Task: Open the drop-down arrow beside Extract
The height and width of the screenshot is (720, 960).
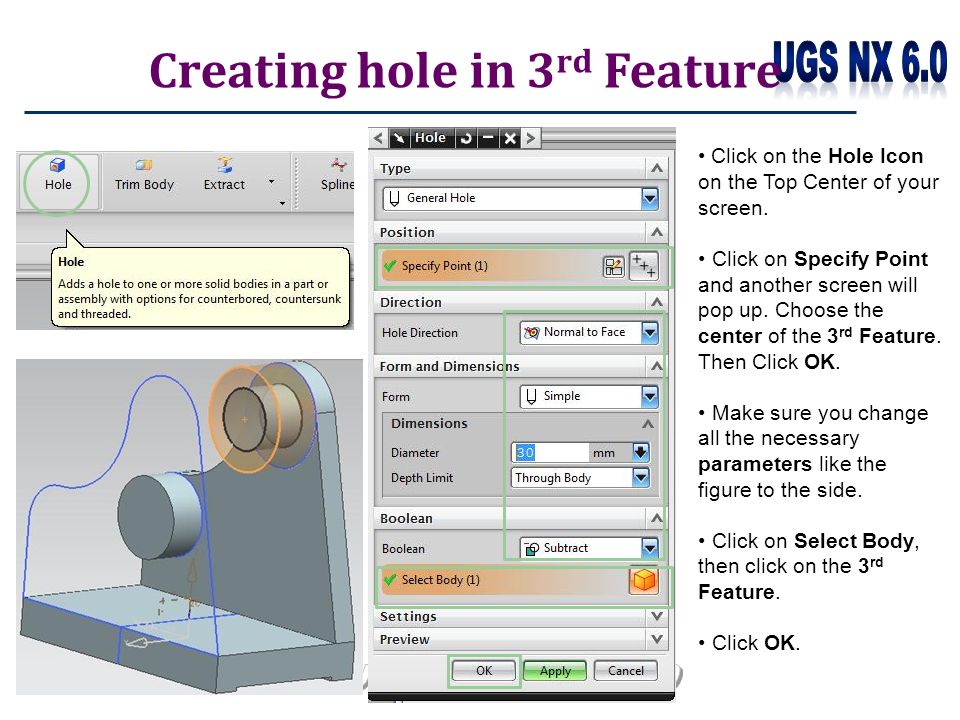Action: 271,181
